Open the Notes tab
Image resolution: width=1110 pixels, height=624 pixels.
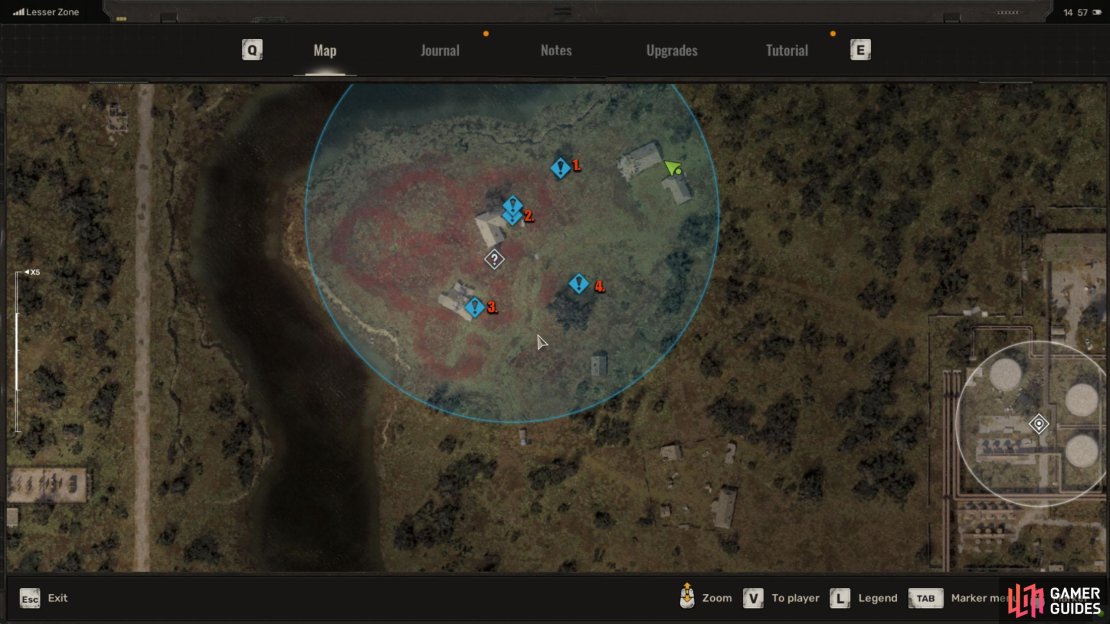click(x=556, y=50)
